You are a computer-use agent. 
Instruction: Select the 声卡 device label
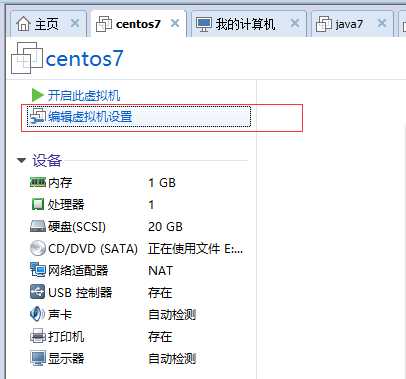(60, 315)
